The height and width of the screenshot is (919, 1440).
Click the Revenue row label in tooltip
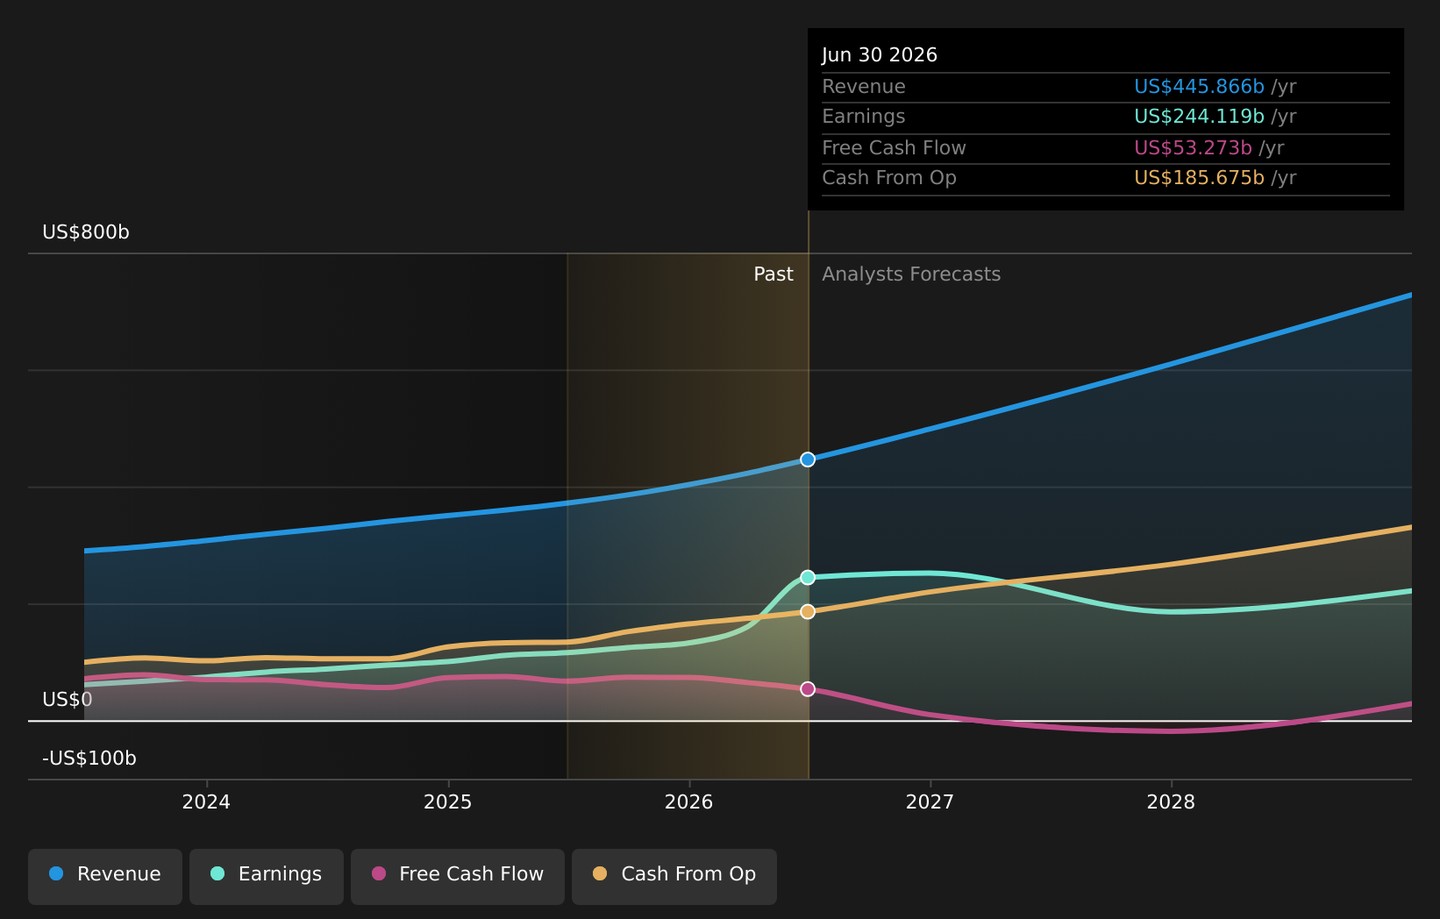864,87
